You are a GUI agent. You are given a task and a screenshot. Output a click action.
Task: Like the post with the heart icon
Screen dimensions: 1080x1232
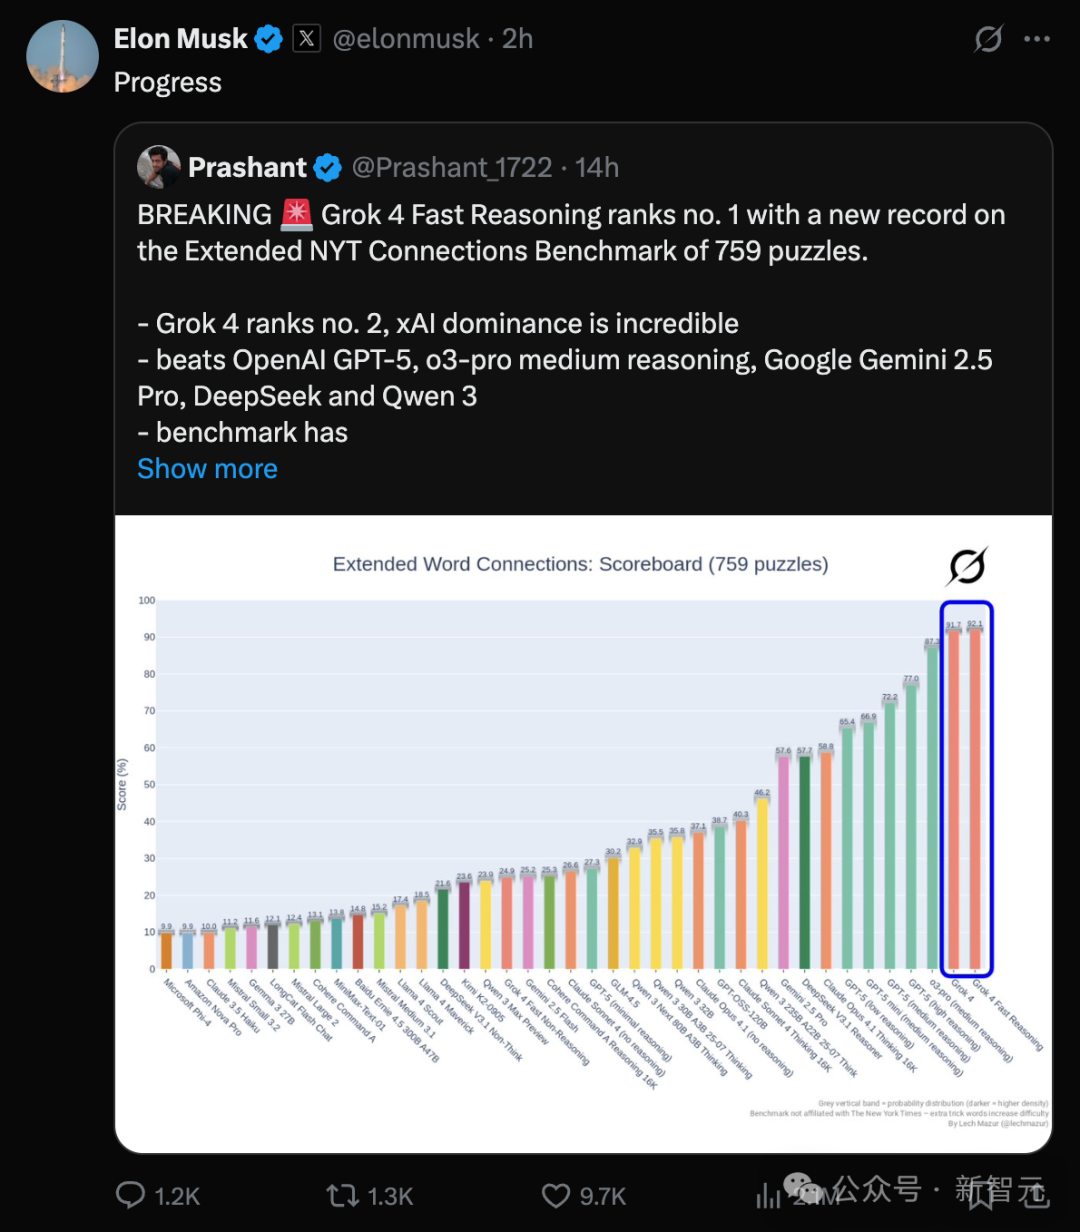pyautogui.click(x=556, y=1194)
